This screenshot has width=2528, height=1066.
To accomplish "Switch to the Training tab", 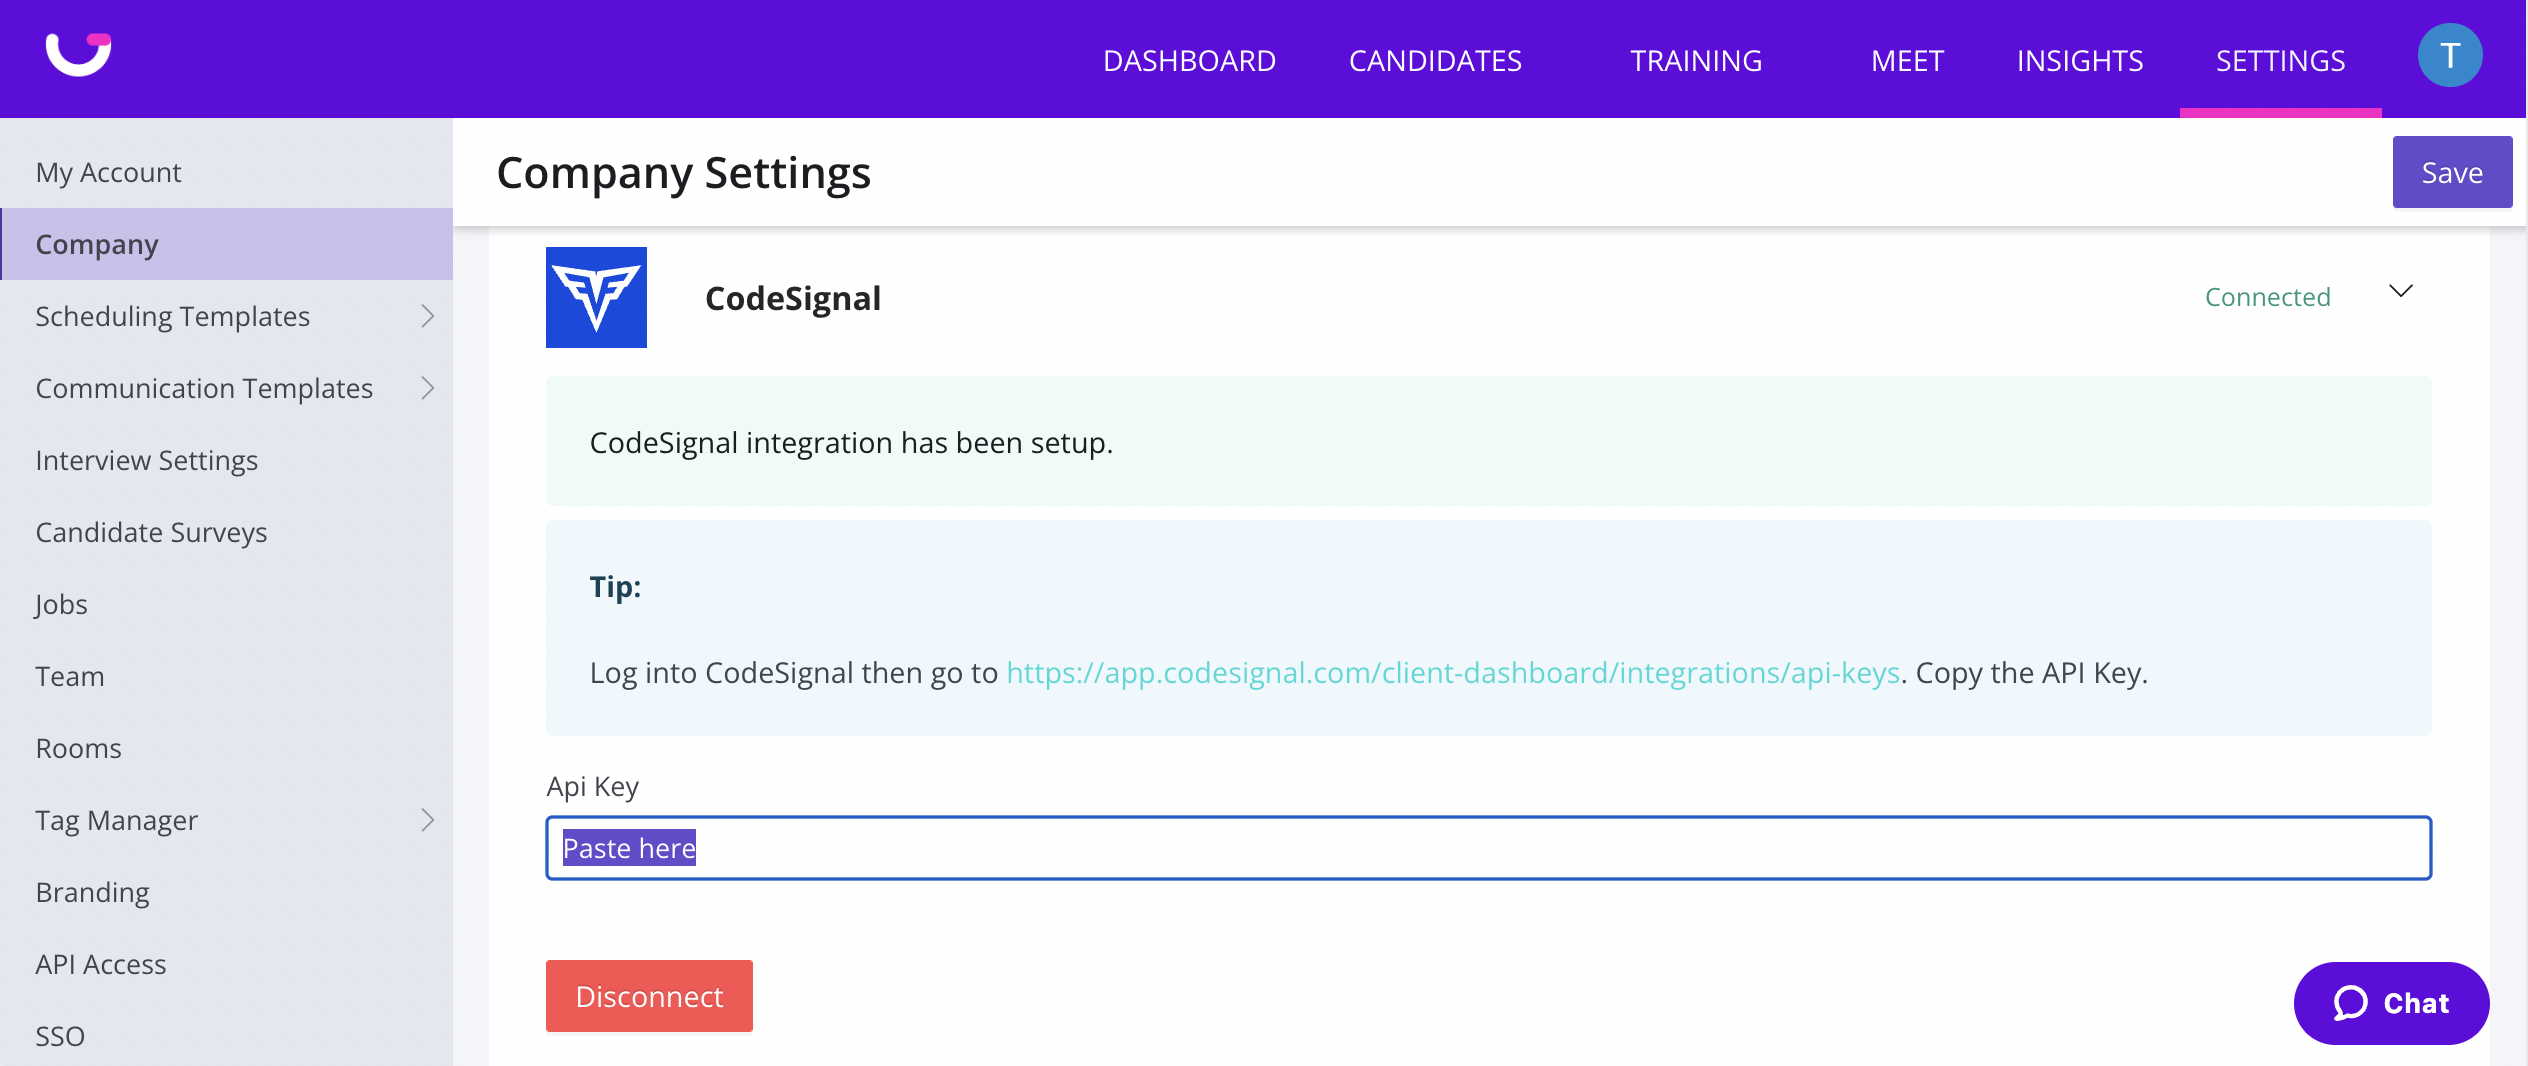I will tap(1696, 60).
